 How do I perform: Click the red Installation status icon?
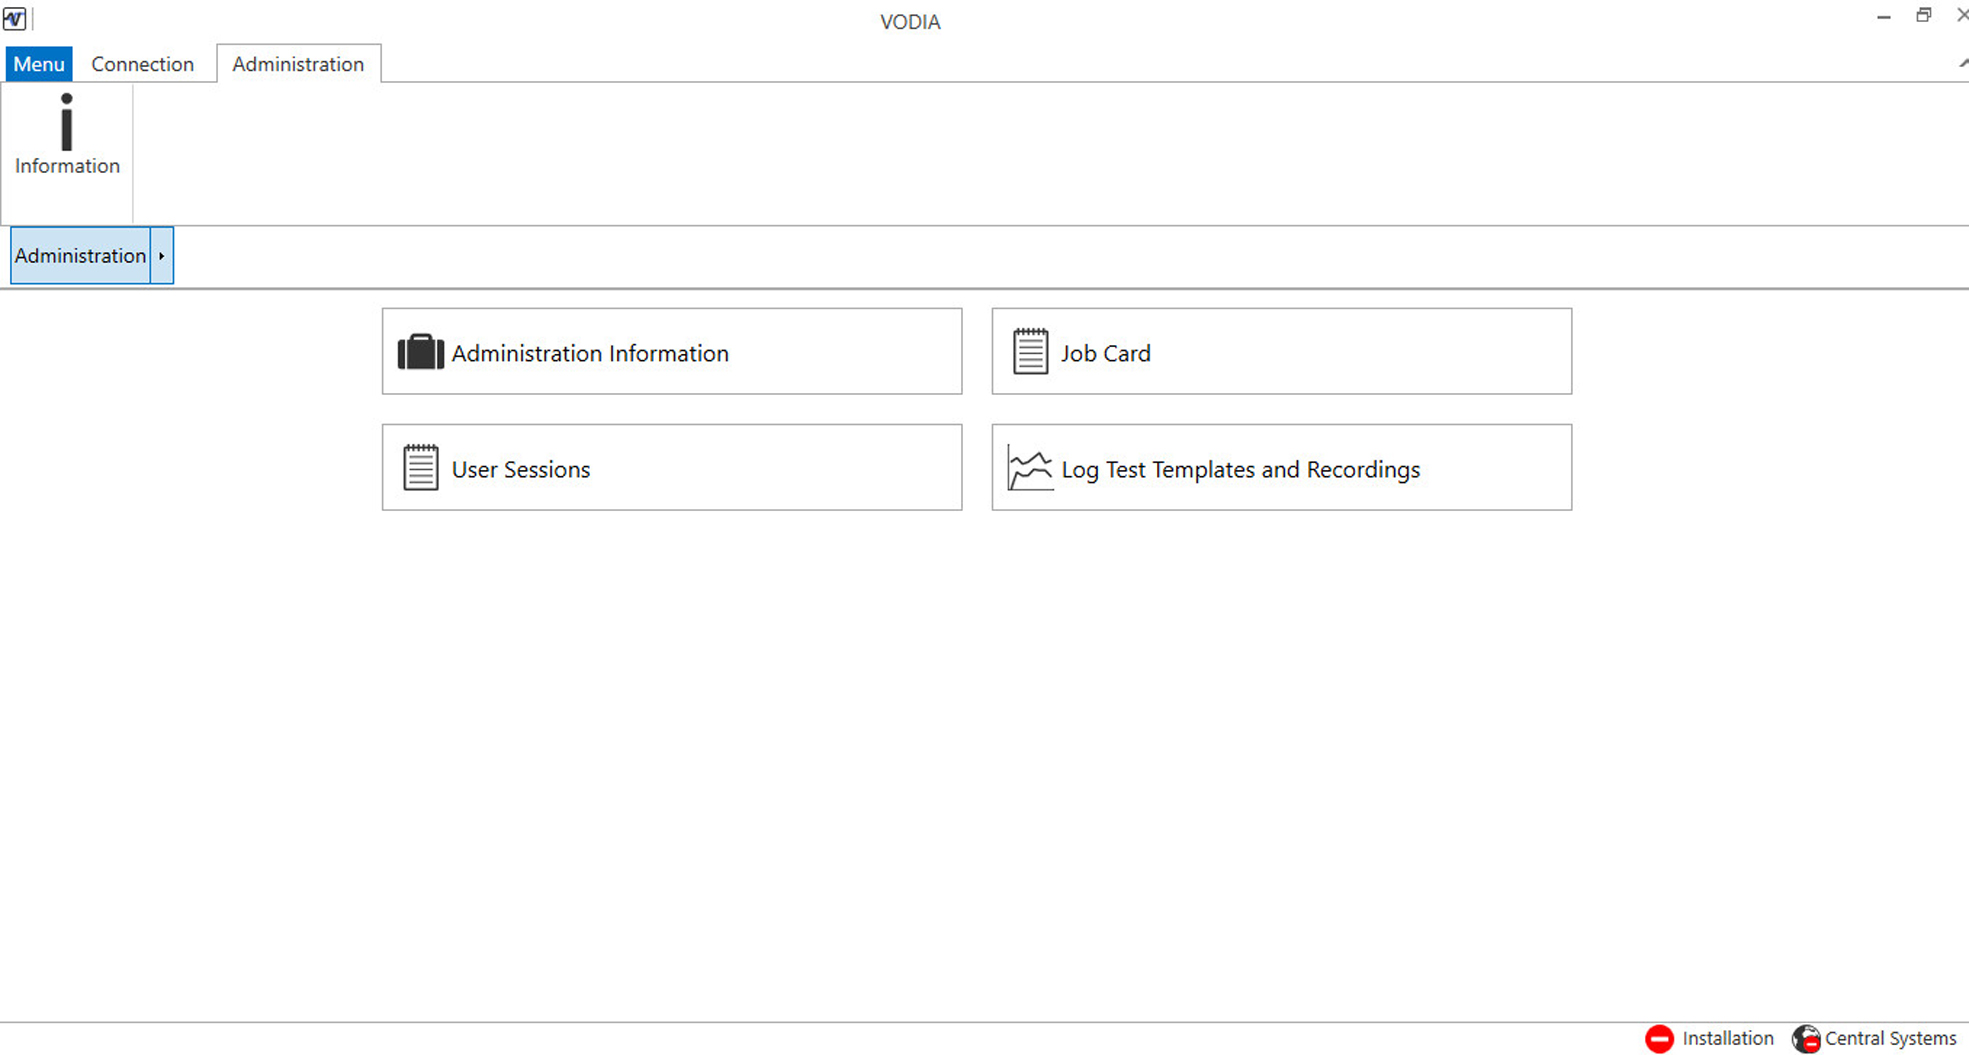(x=1659, y=1039)
